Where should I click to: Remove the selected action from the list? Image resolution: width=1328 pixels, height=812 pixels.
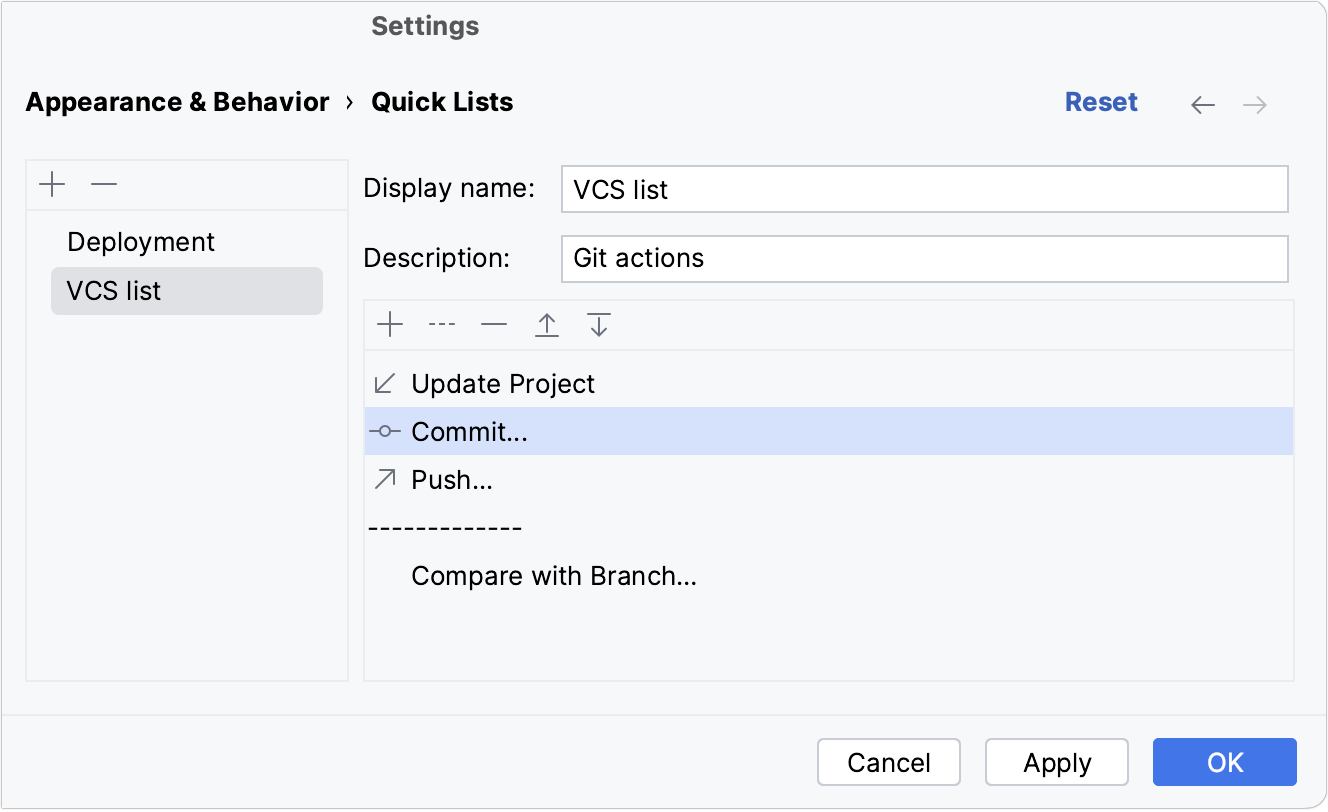(x=493, y=324)
